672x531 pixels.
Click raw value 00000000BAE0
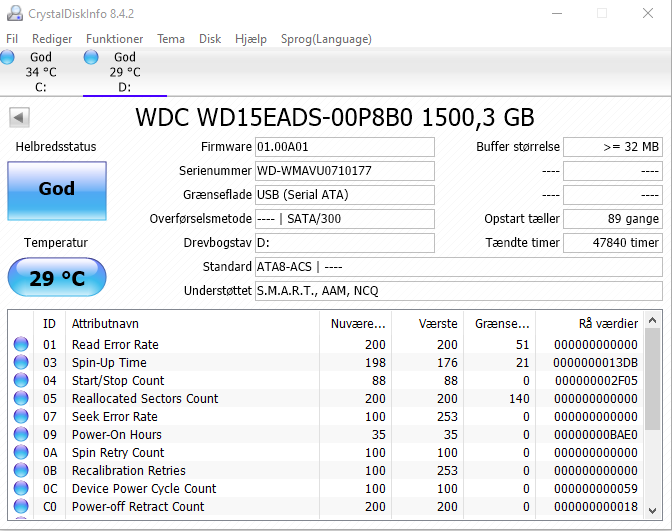596,435
